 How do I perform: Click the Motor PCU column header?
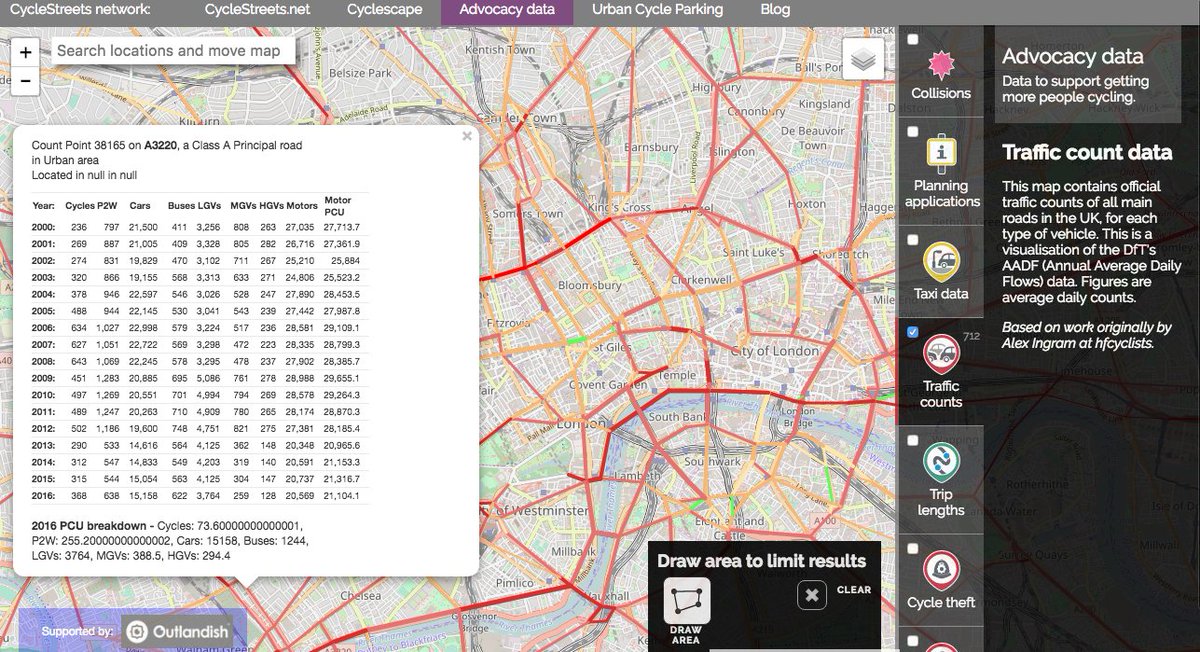(x=337, y=206)
